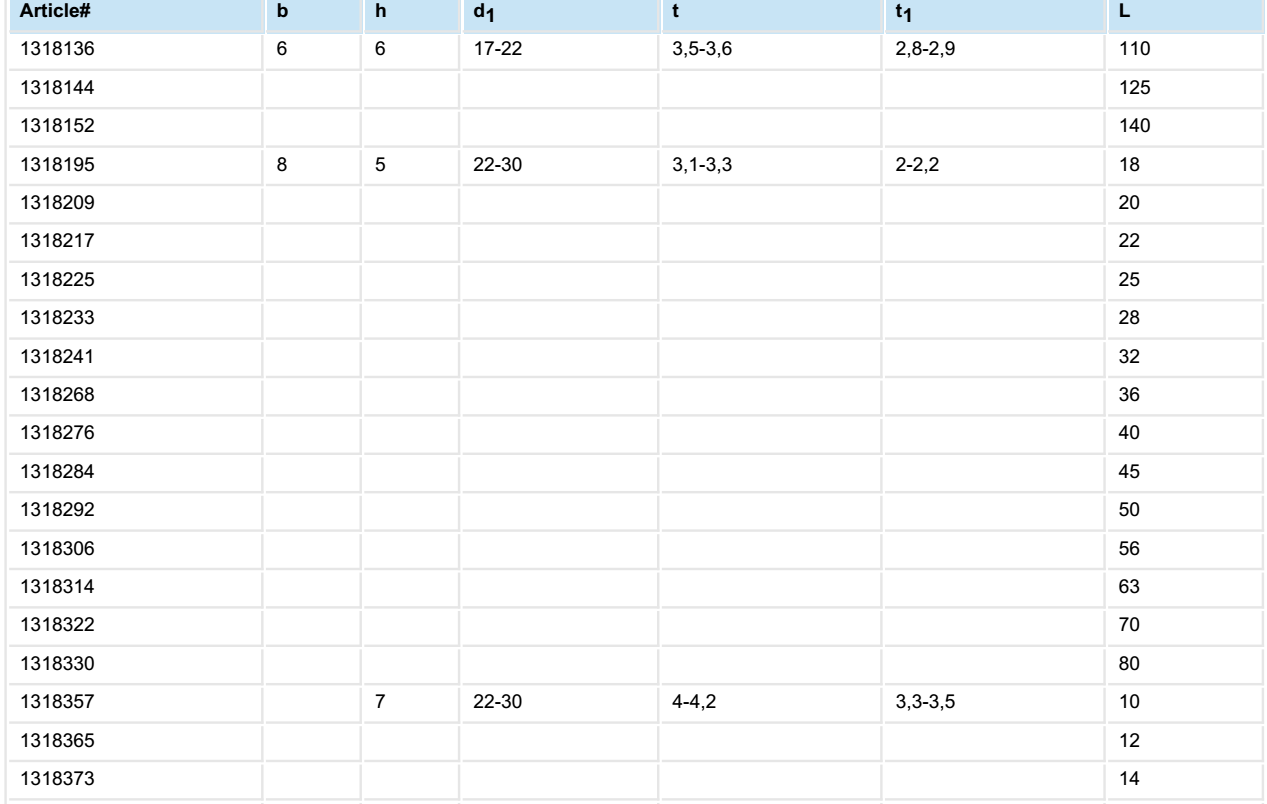Click h value 7 in row 1318357
The height and width of the screenshot is (804, 1267).
click(379, 702)
